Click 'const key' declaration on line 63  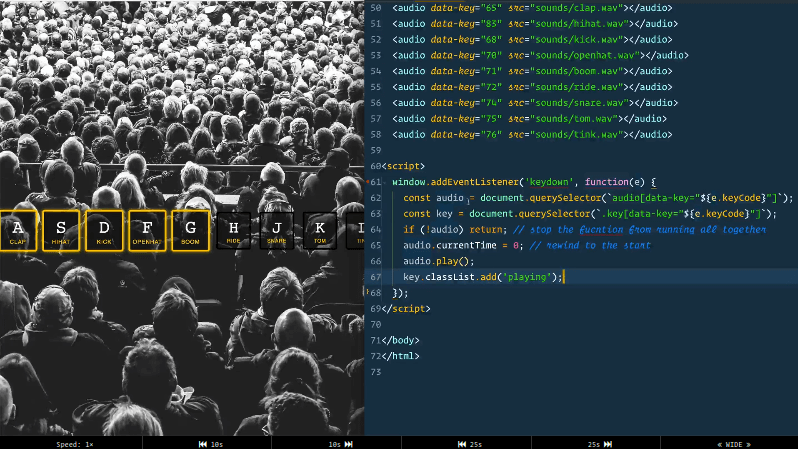tap(428, 214)
